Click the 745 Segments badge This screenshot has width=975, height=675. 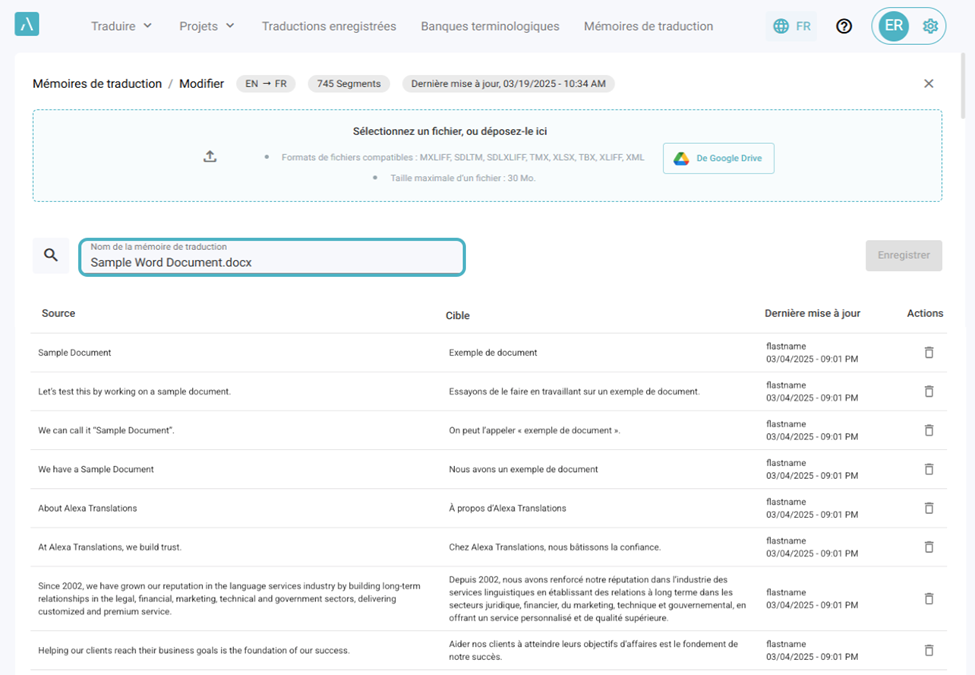pos(349,83)
